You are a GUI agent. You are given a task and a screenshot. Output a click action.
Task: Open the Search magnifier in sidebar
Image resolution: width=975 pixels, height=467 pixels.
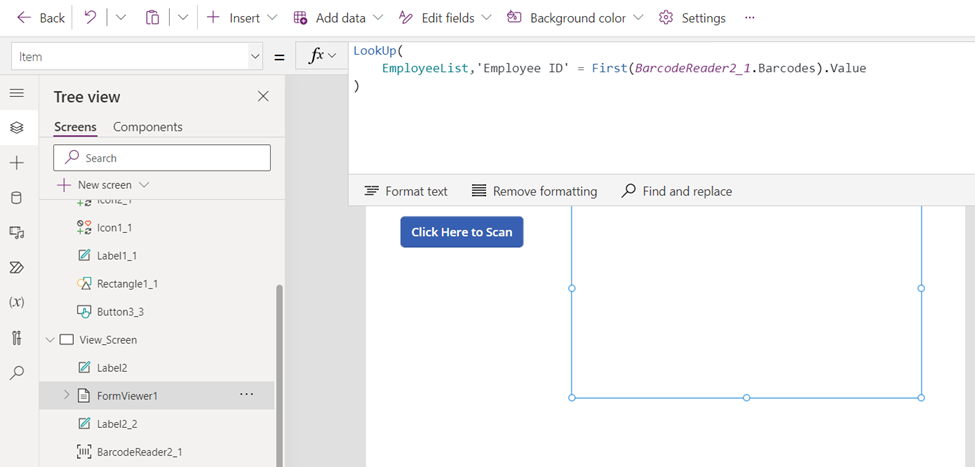click(x=17, y=373)
